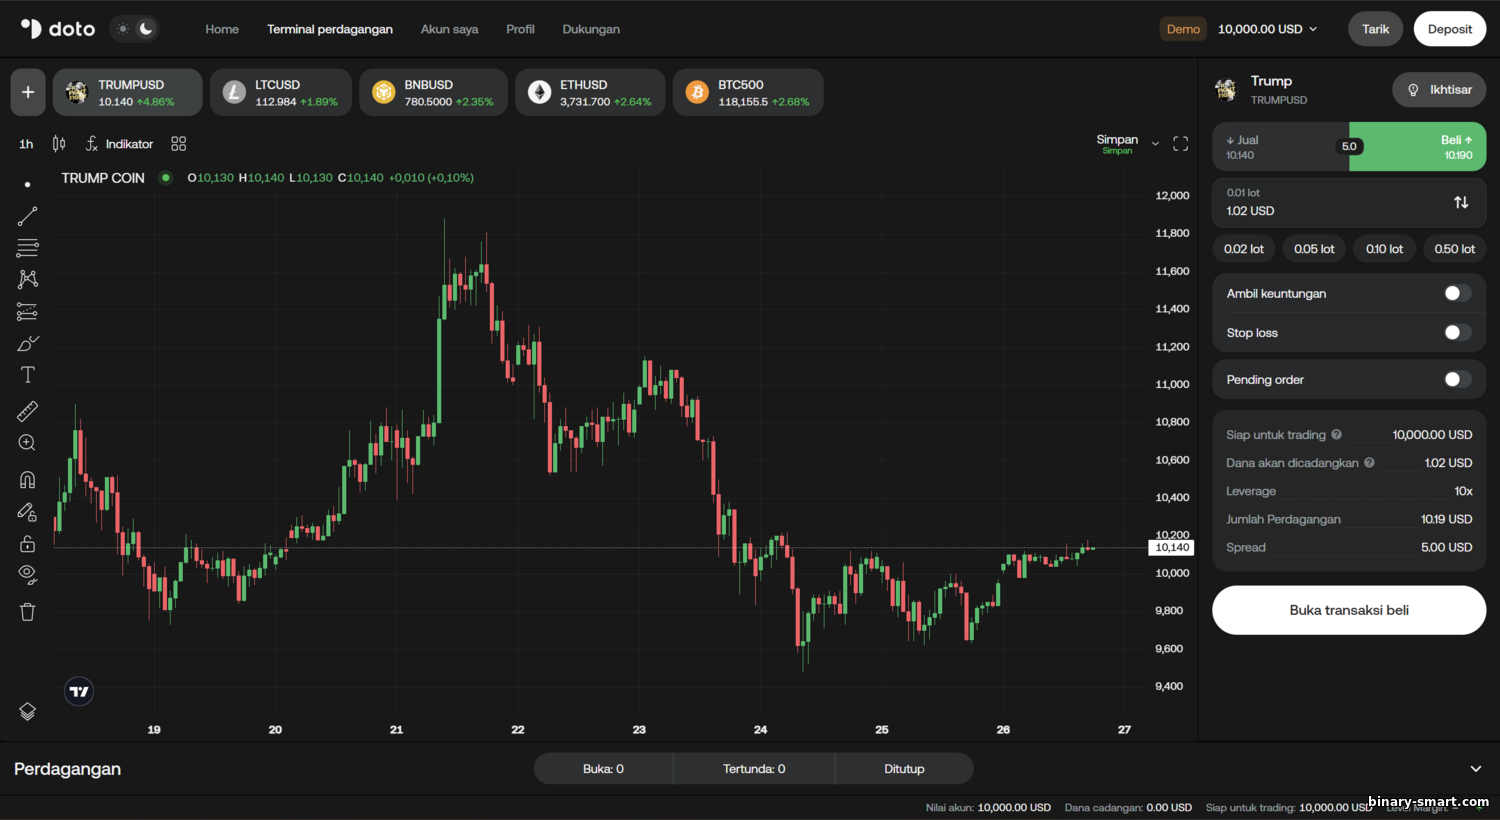This screenshot has height=820, width=1500.
Task: Click the Deposit button
Action: pyautogui.click(x=1449, y=29)
